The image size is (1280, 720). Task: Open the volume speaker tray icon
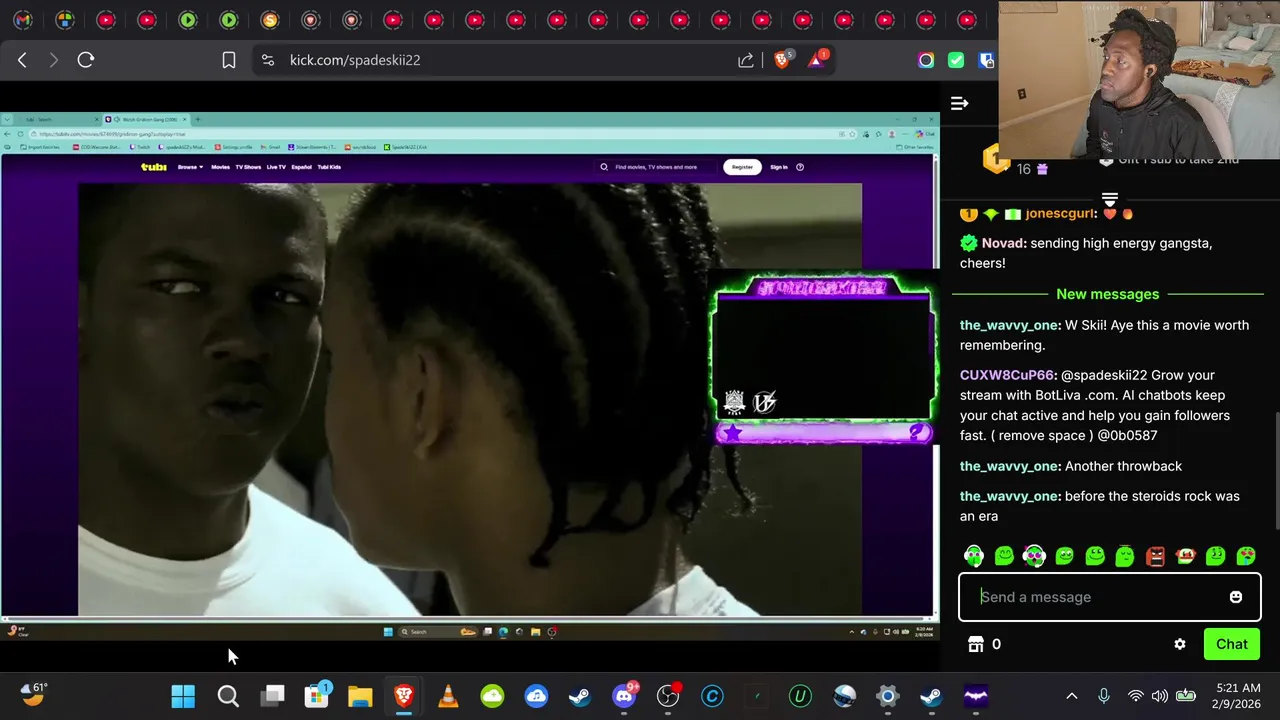coord(1160,696)
